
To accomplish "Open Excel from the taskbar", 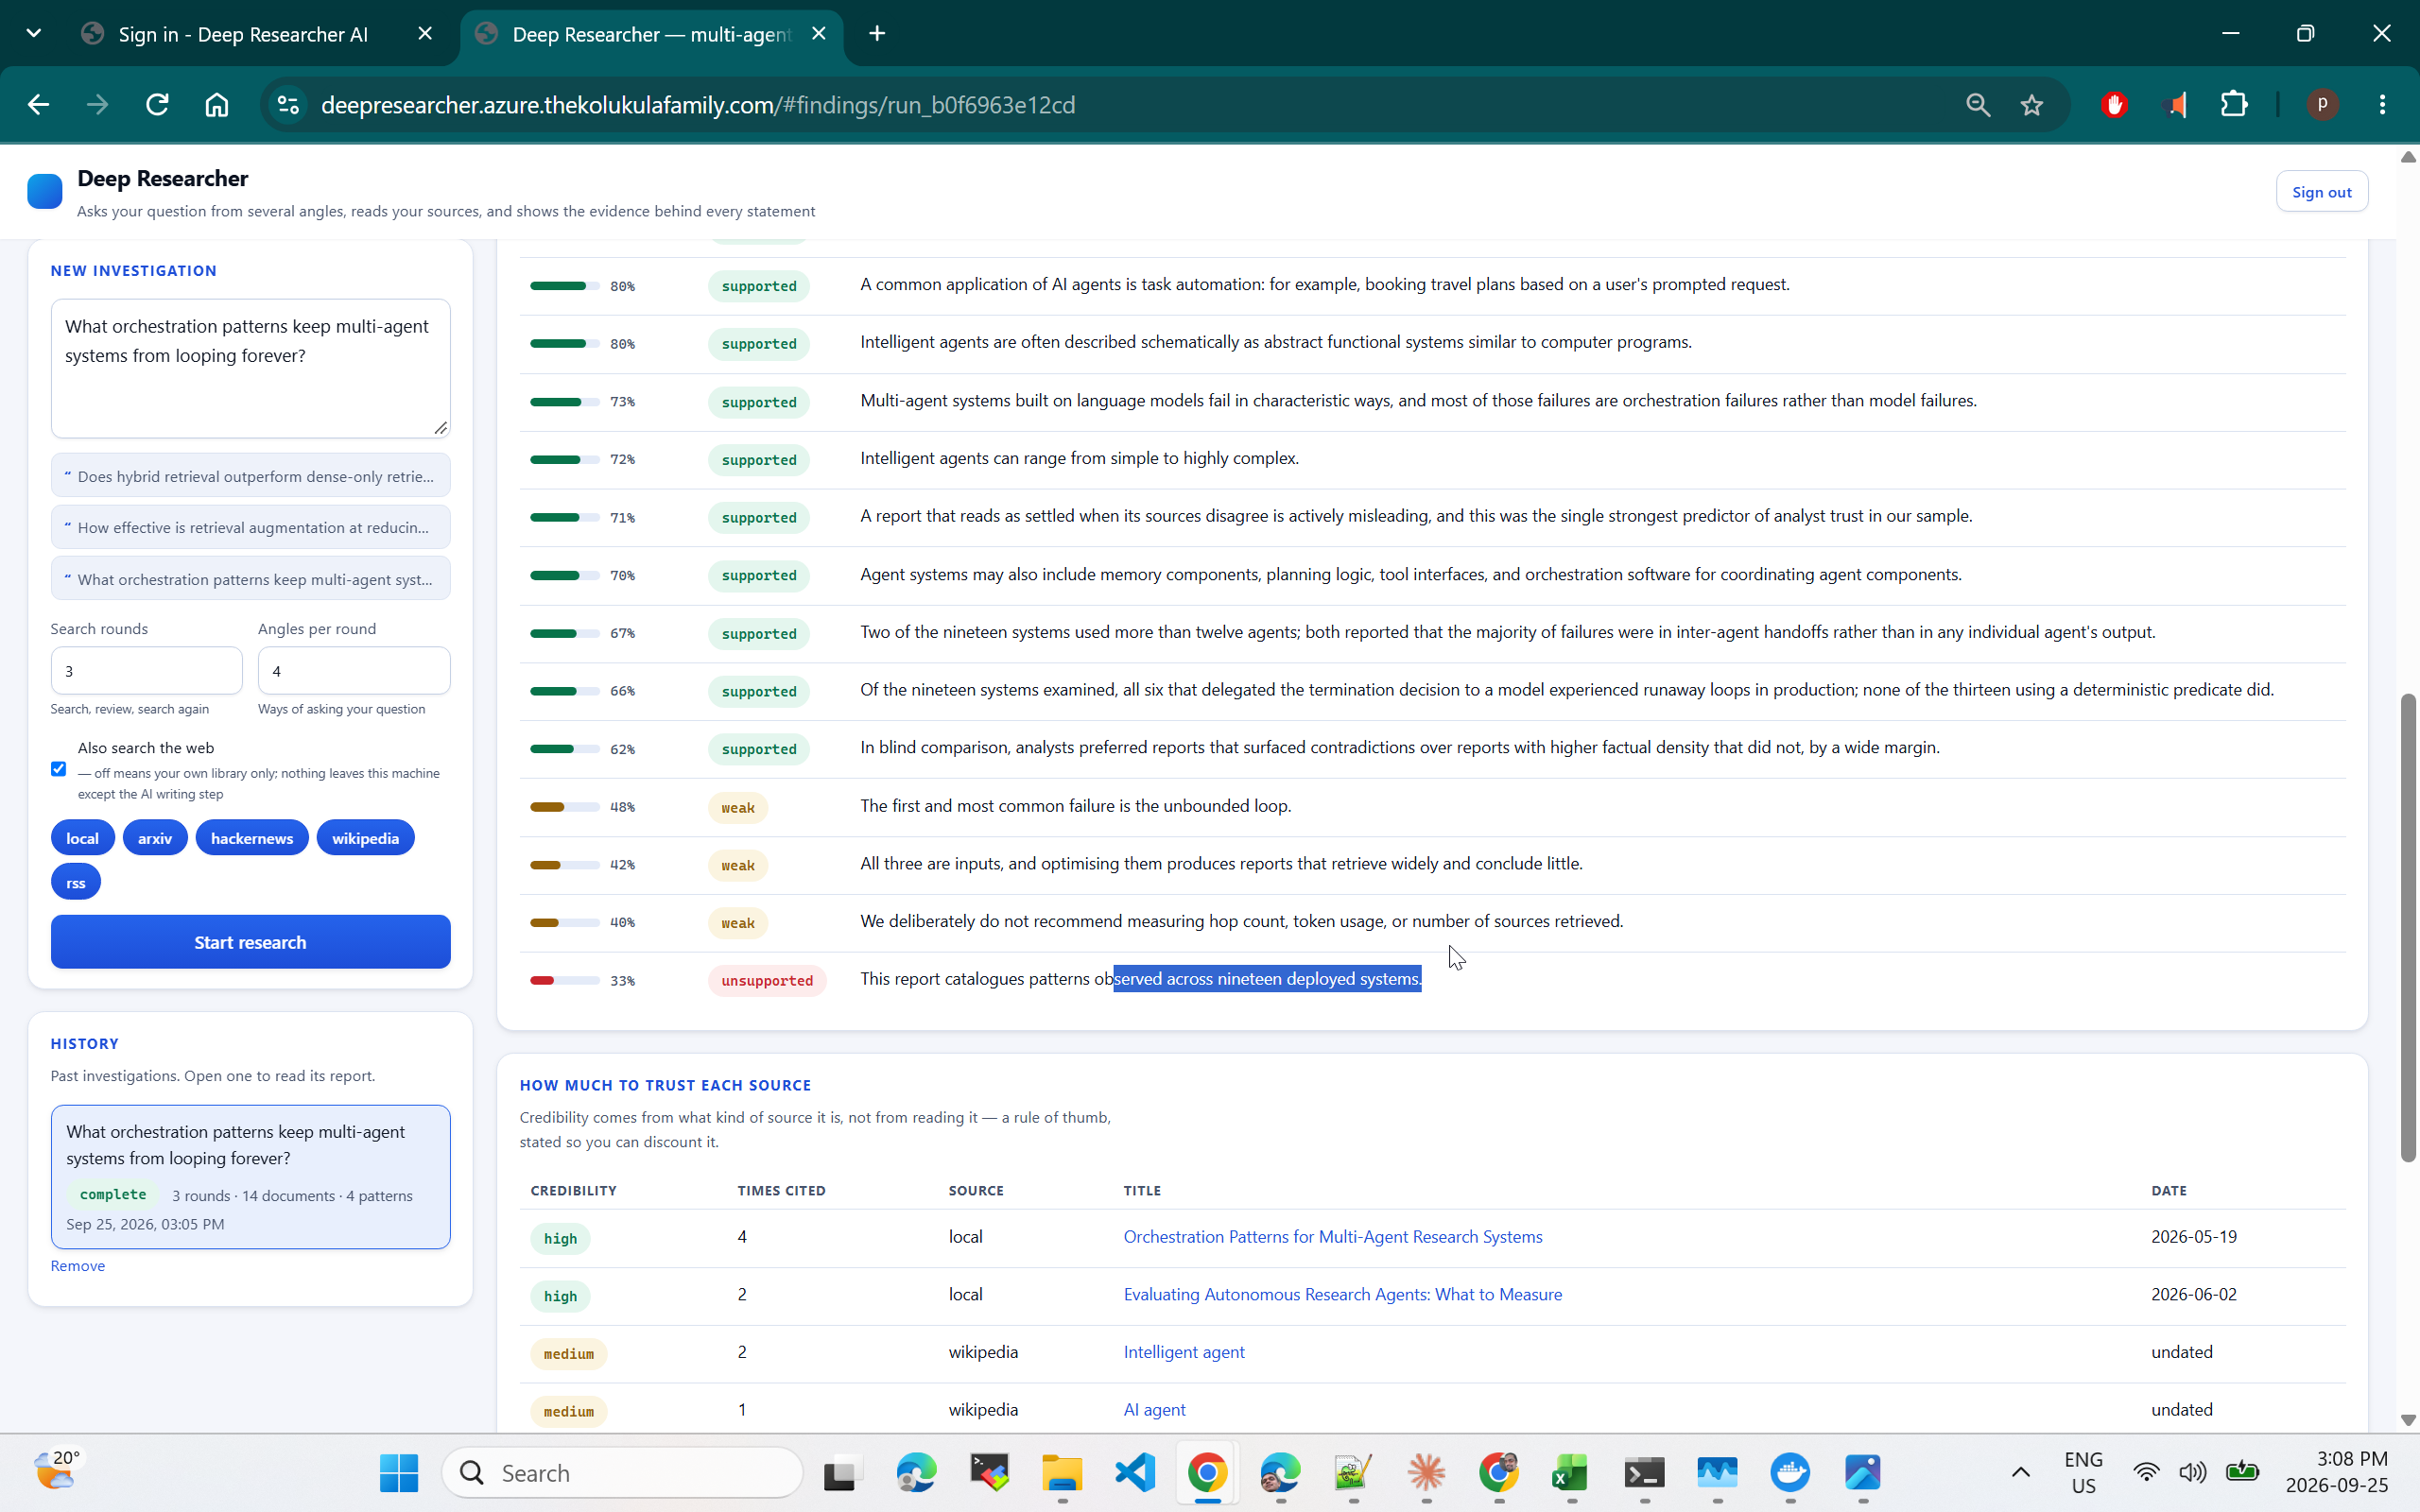I will pyautogui.click(x=1570, y=1472).
